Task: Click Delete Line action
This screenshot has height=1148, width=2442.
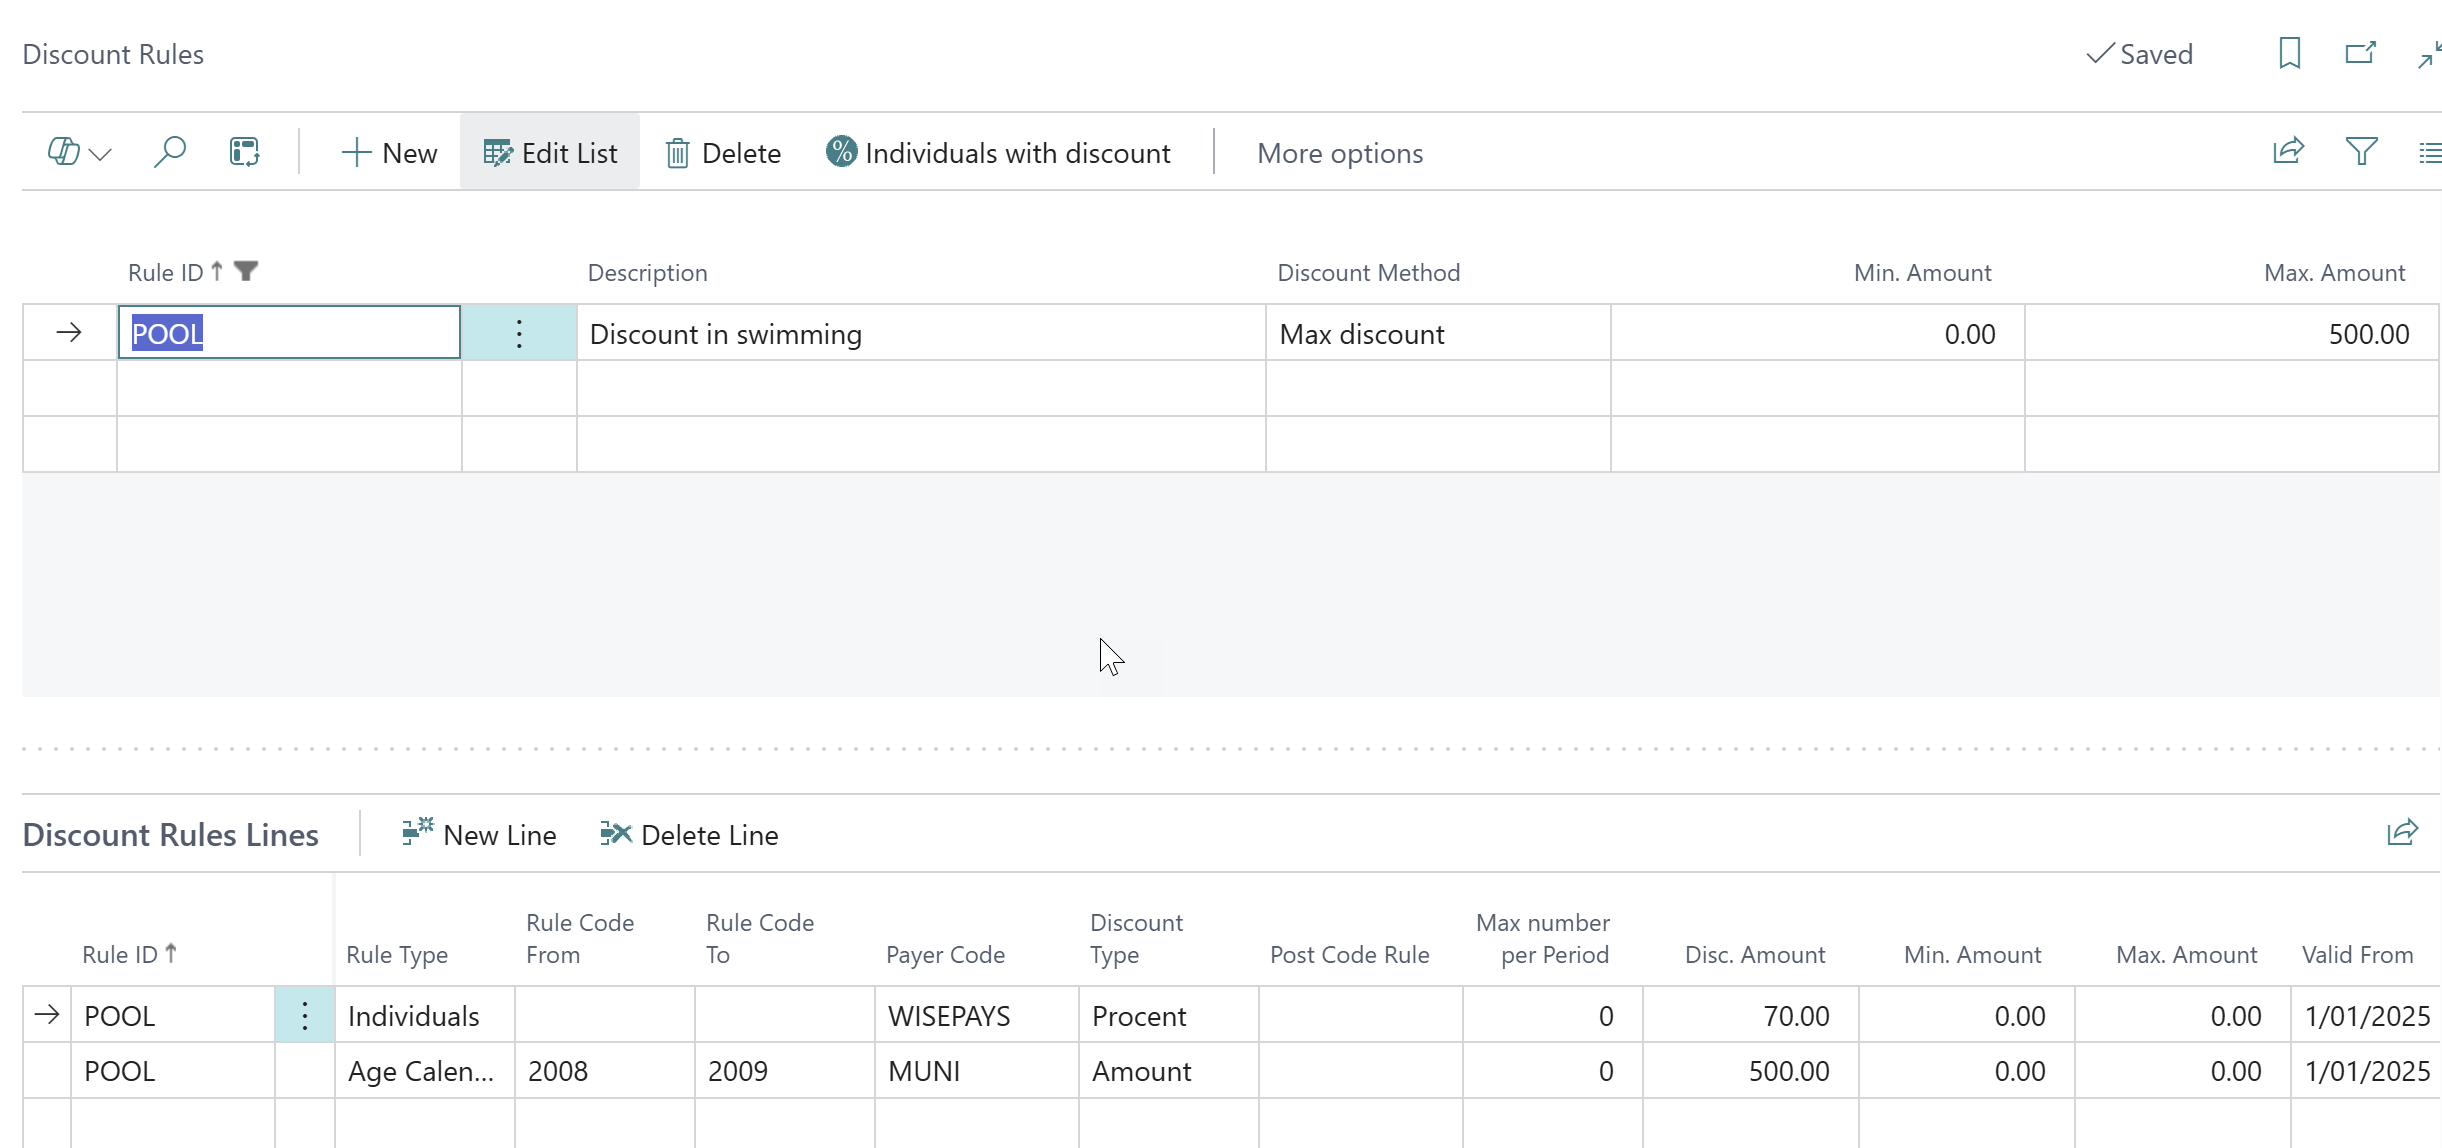Action: (x=689, y=834)
